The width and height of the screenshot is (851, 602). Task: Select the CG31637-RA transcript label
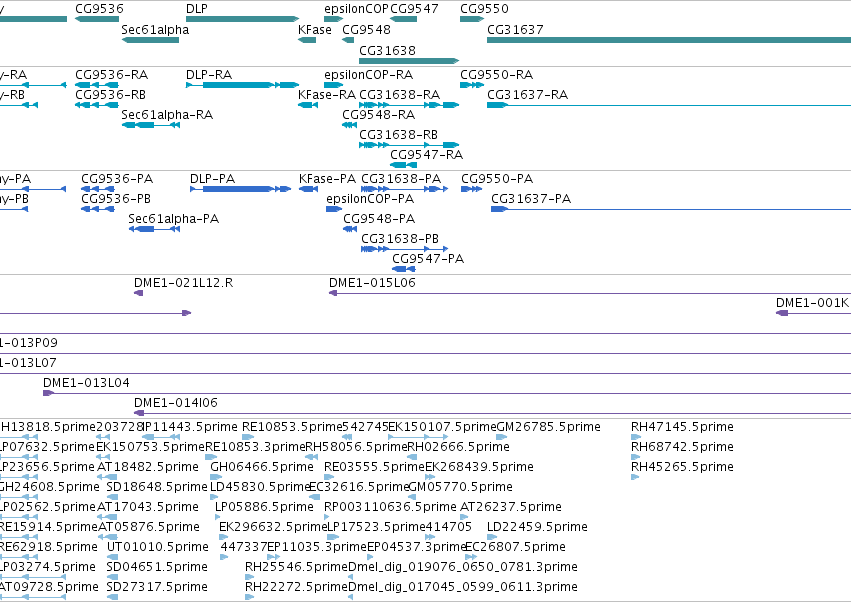pos(528,94)
